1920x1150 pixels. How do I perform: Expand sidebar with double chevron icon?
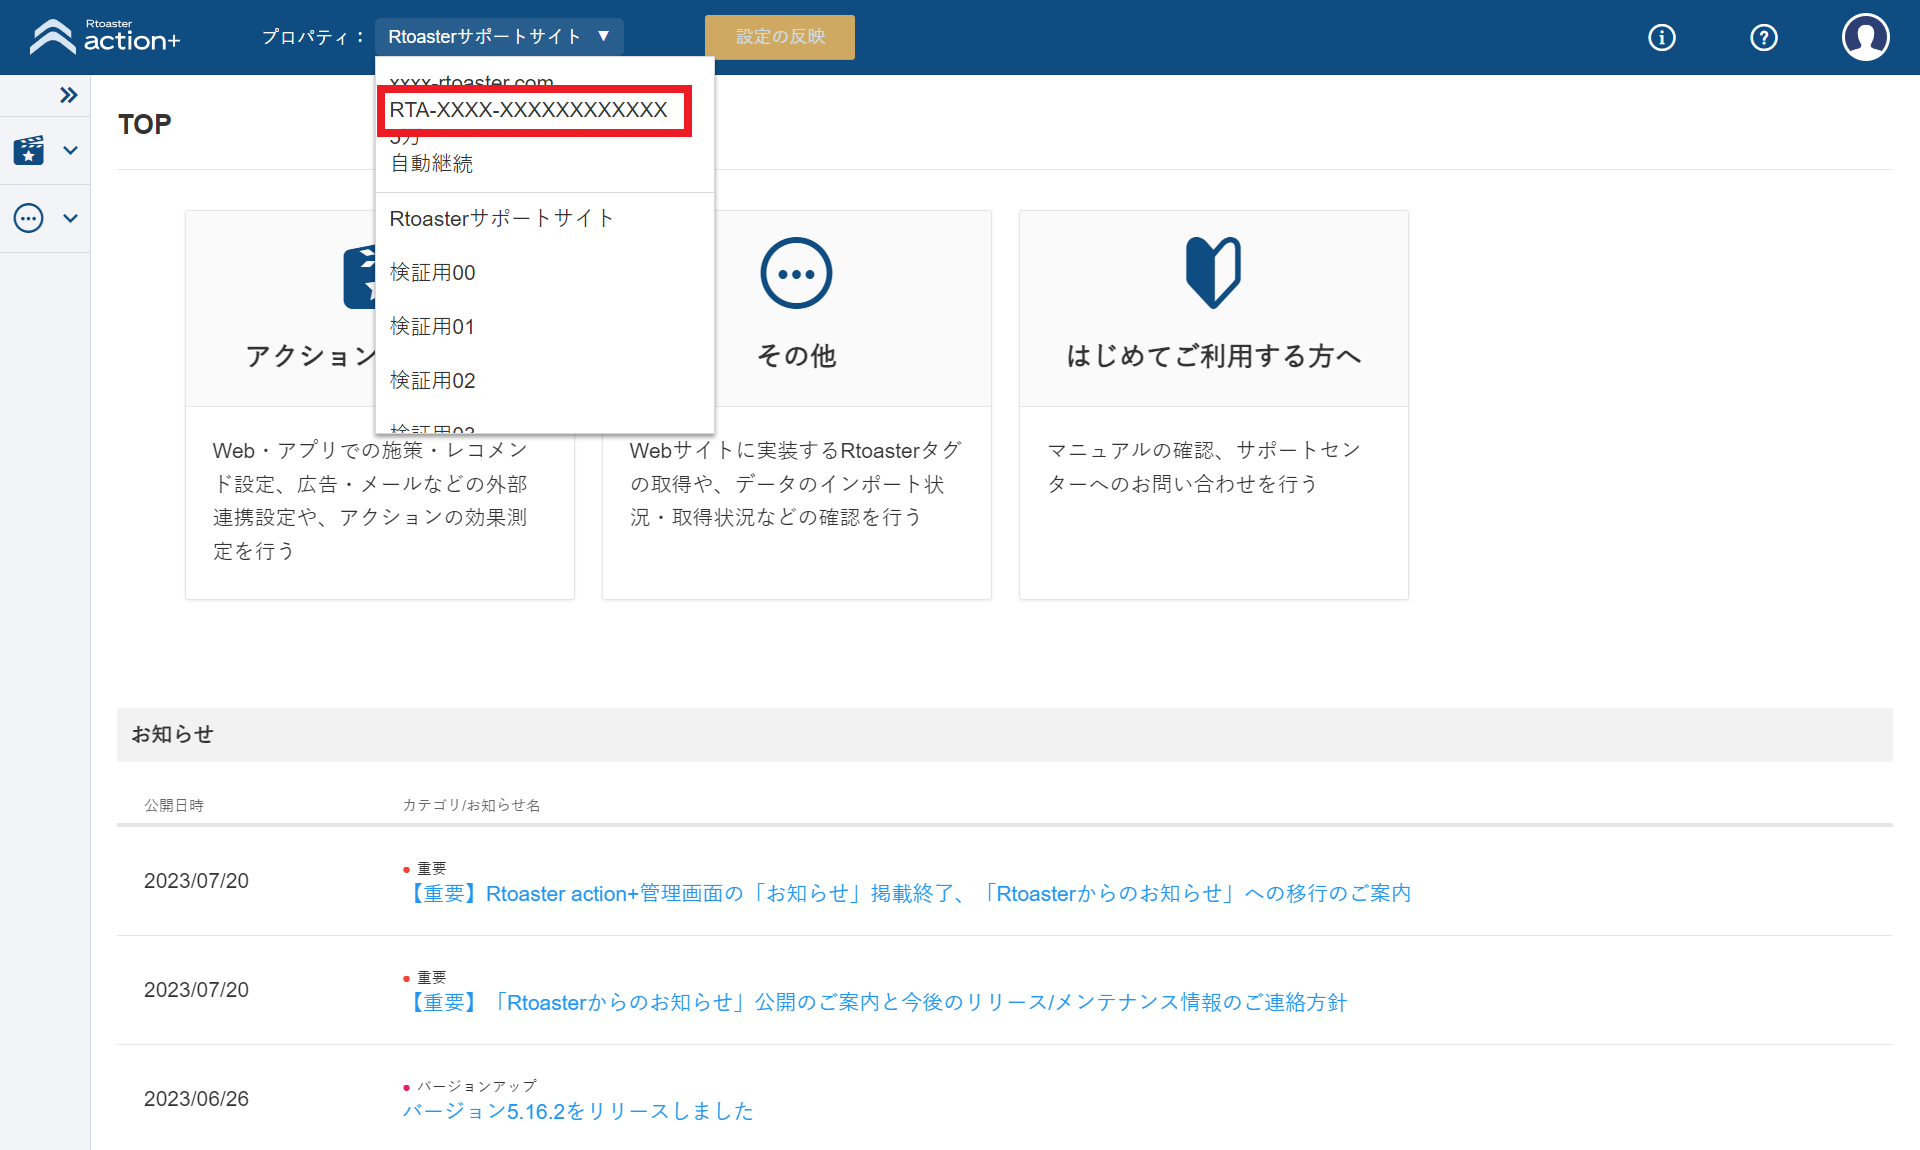(68, 95)
